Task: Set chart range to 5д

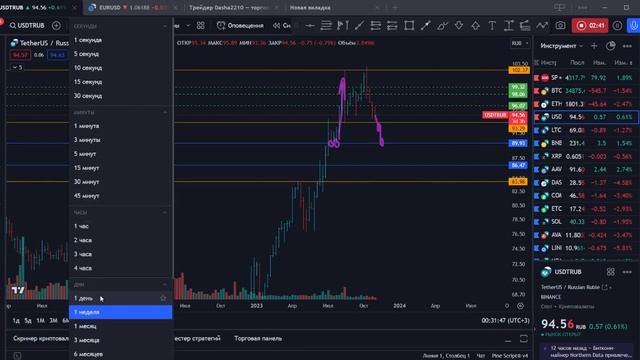Action: [28, 321]
